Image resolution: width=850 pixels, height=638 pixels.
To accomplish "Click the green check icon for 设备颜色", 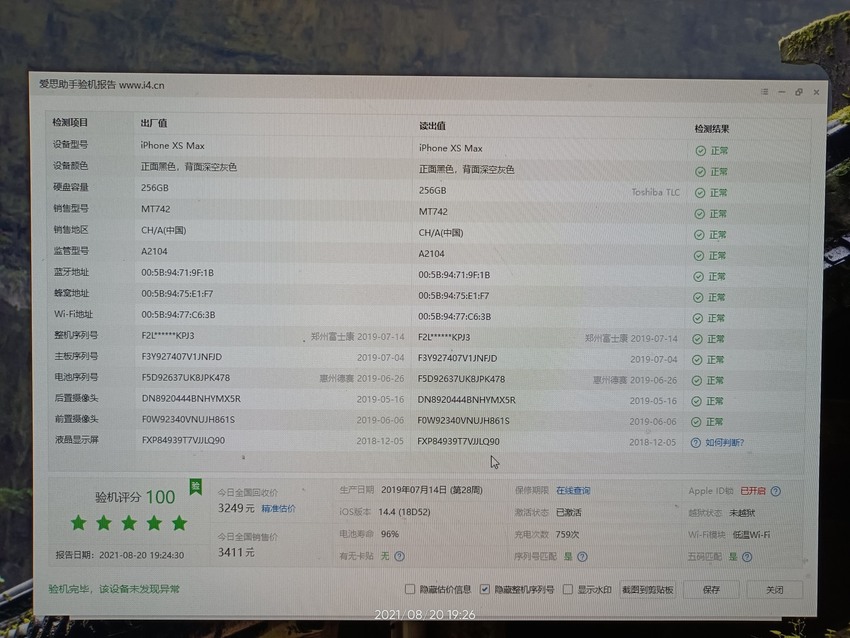I will (700, 172).
